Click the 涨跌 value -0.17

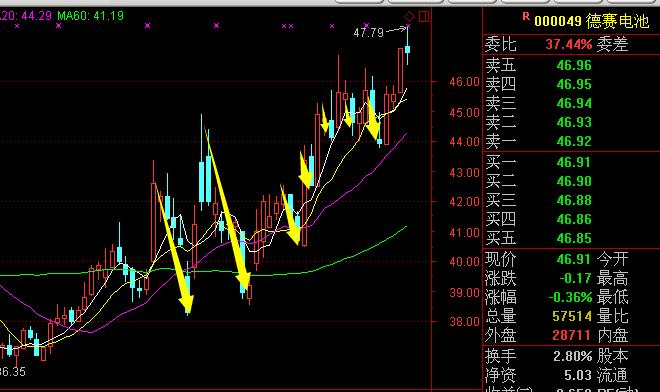[575, 278]
